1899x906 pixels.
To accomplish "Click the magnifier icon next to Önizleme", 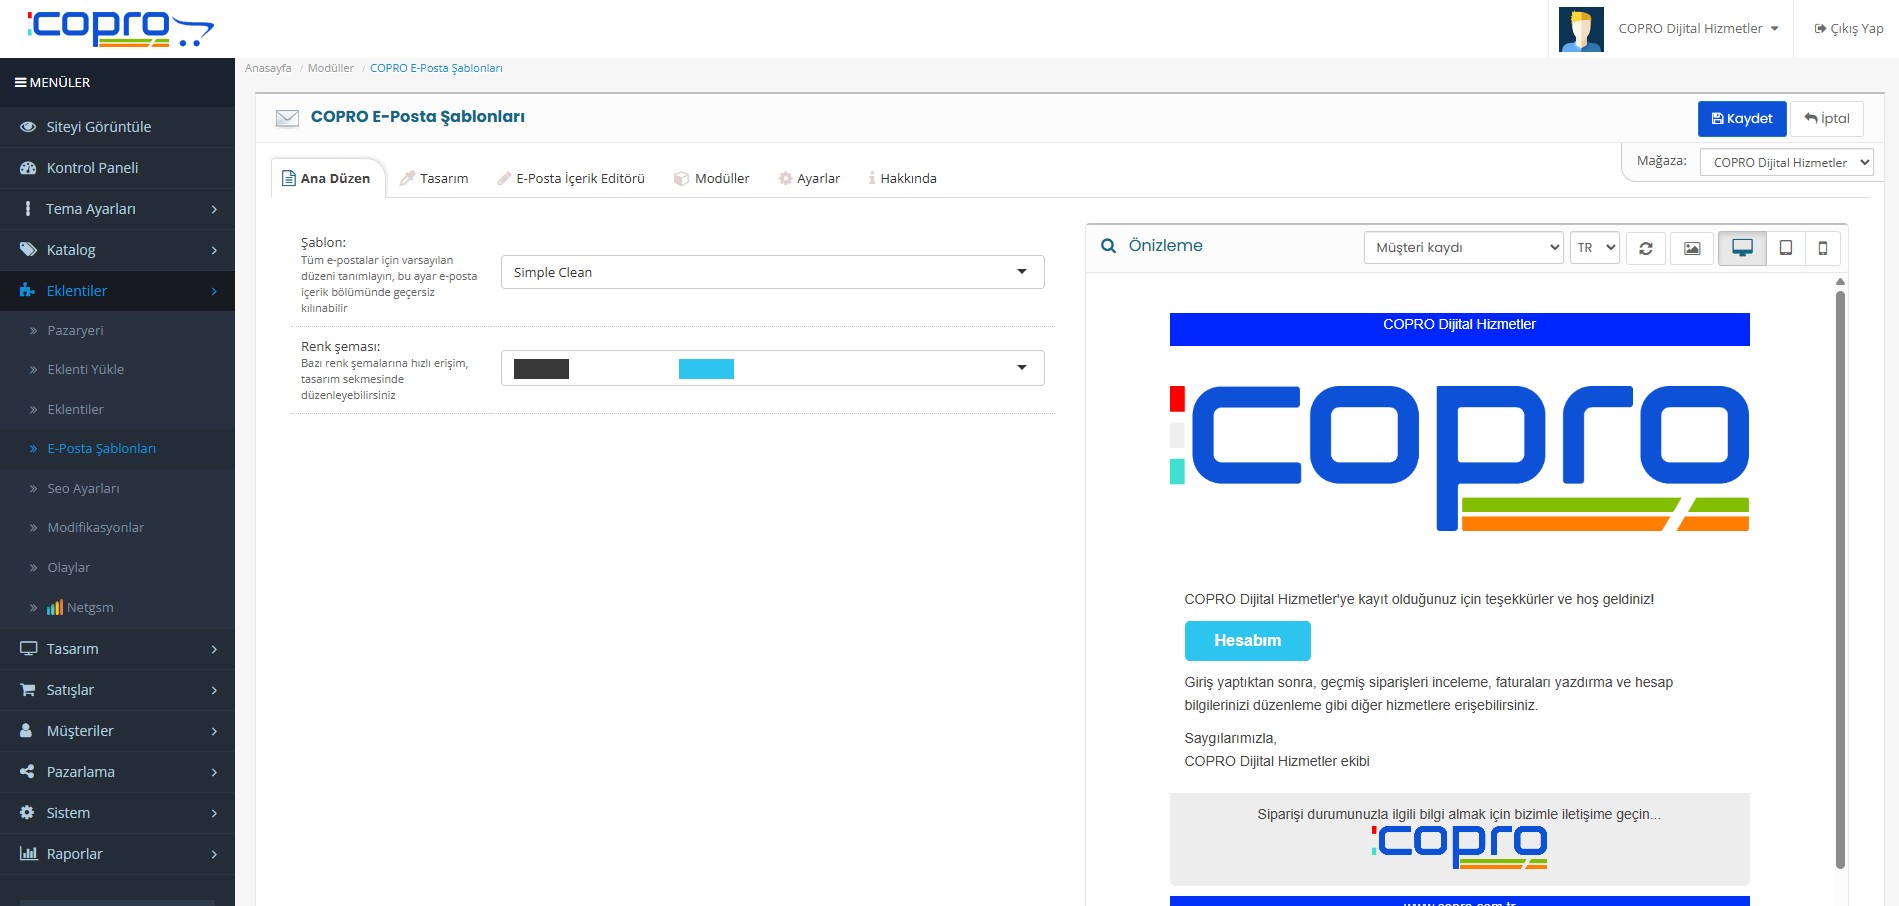I will click(1108, 245).
